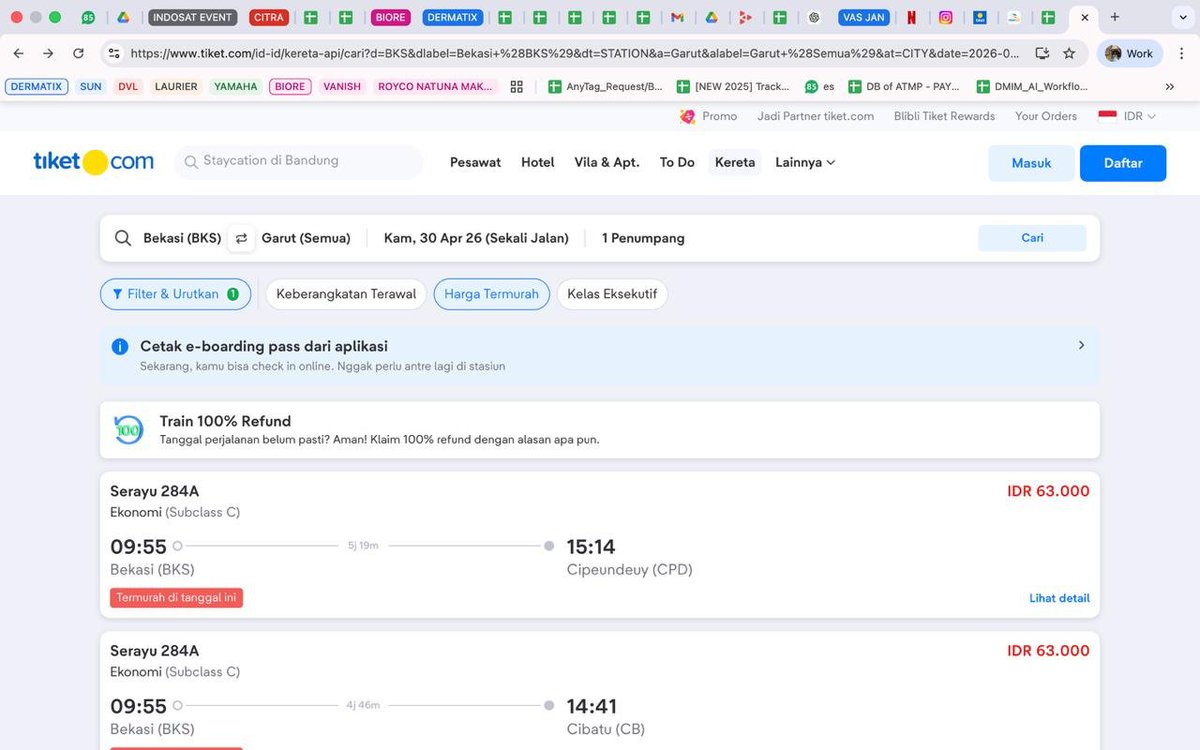Open the YAMAHA bookmark folder
The height and width of the screenshot is (750, 1200).
pyautogui.click(x=235, y=87)
